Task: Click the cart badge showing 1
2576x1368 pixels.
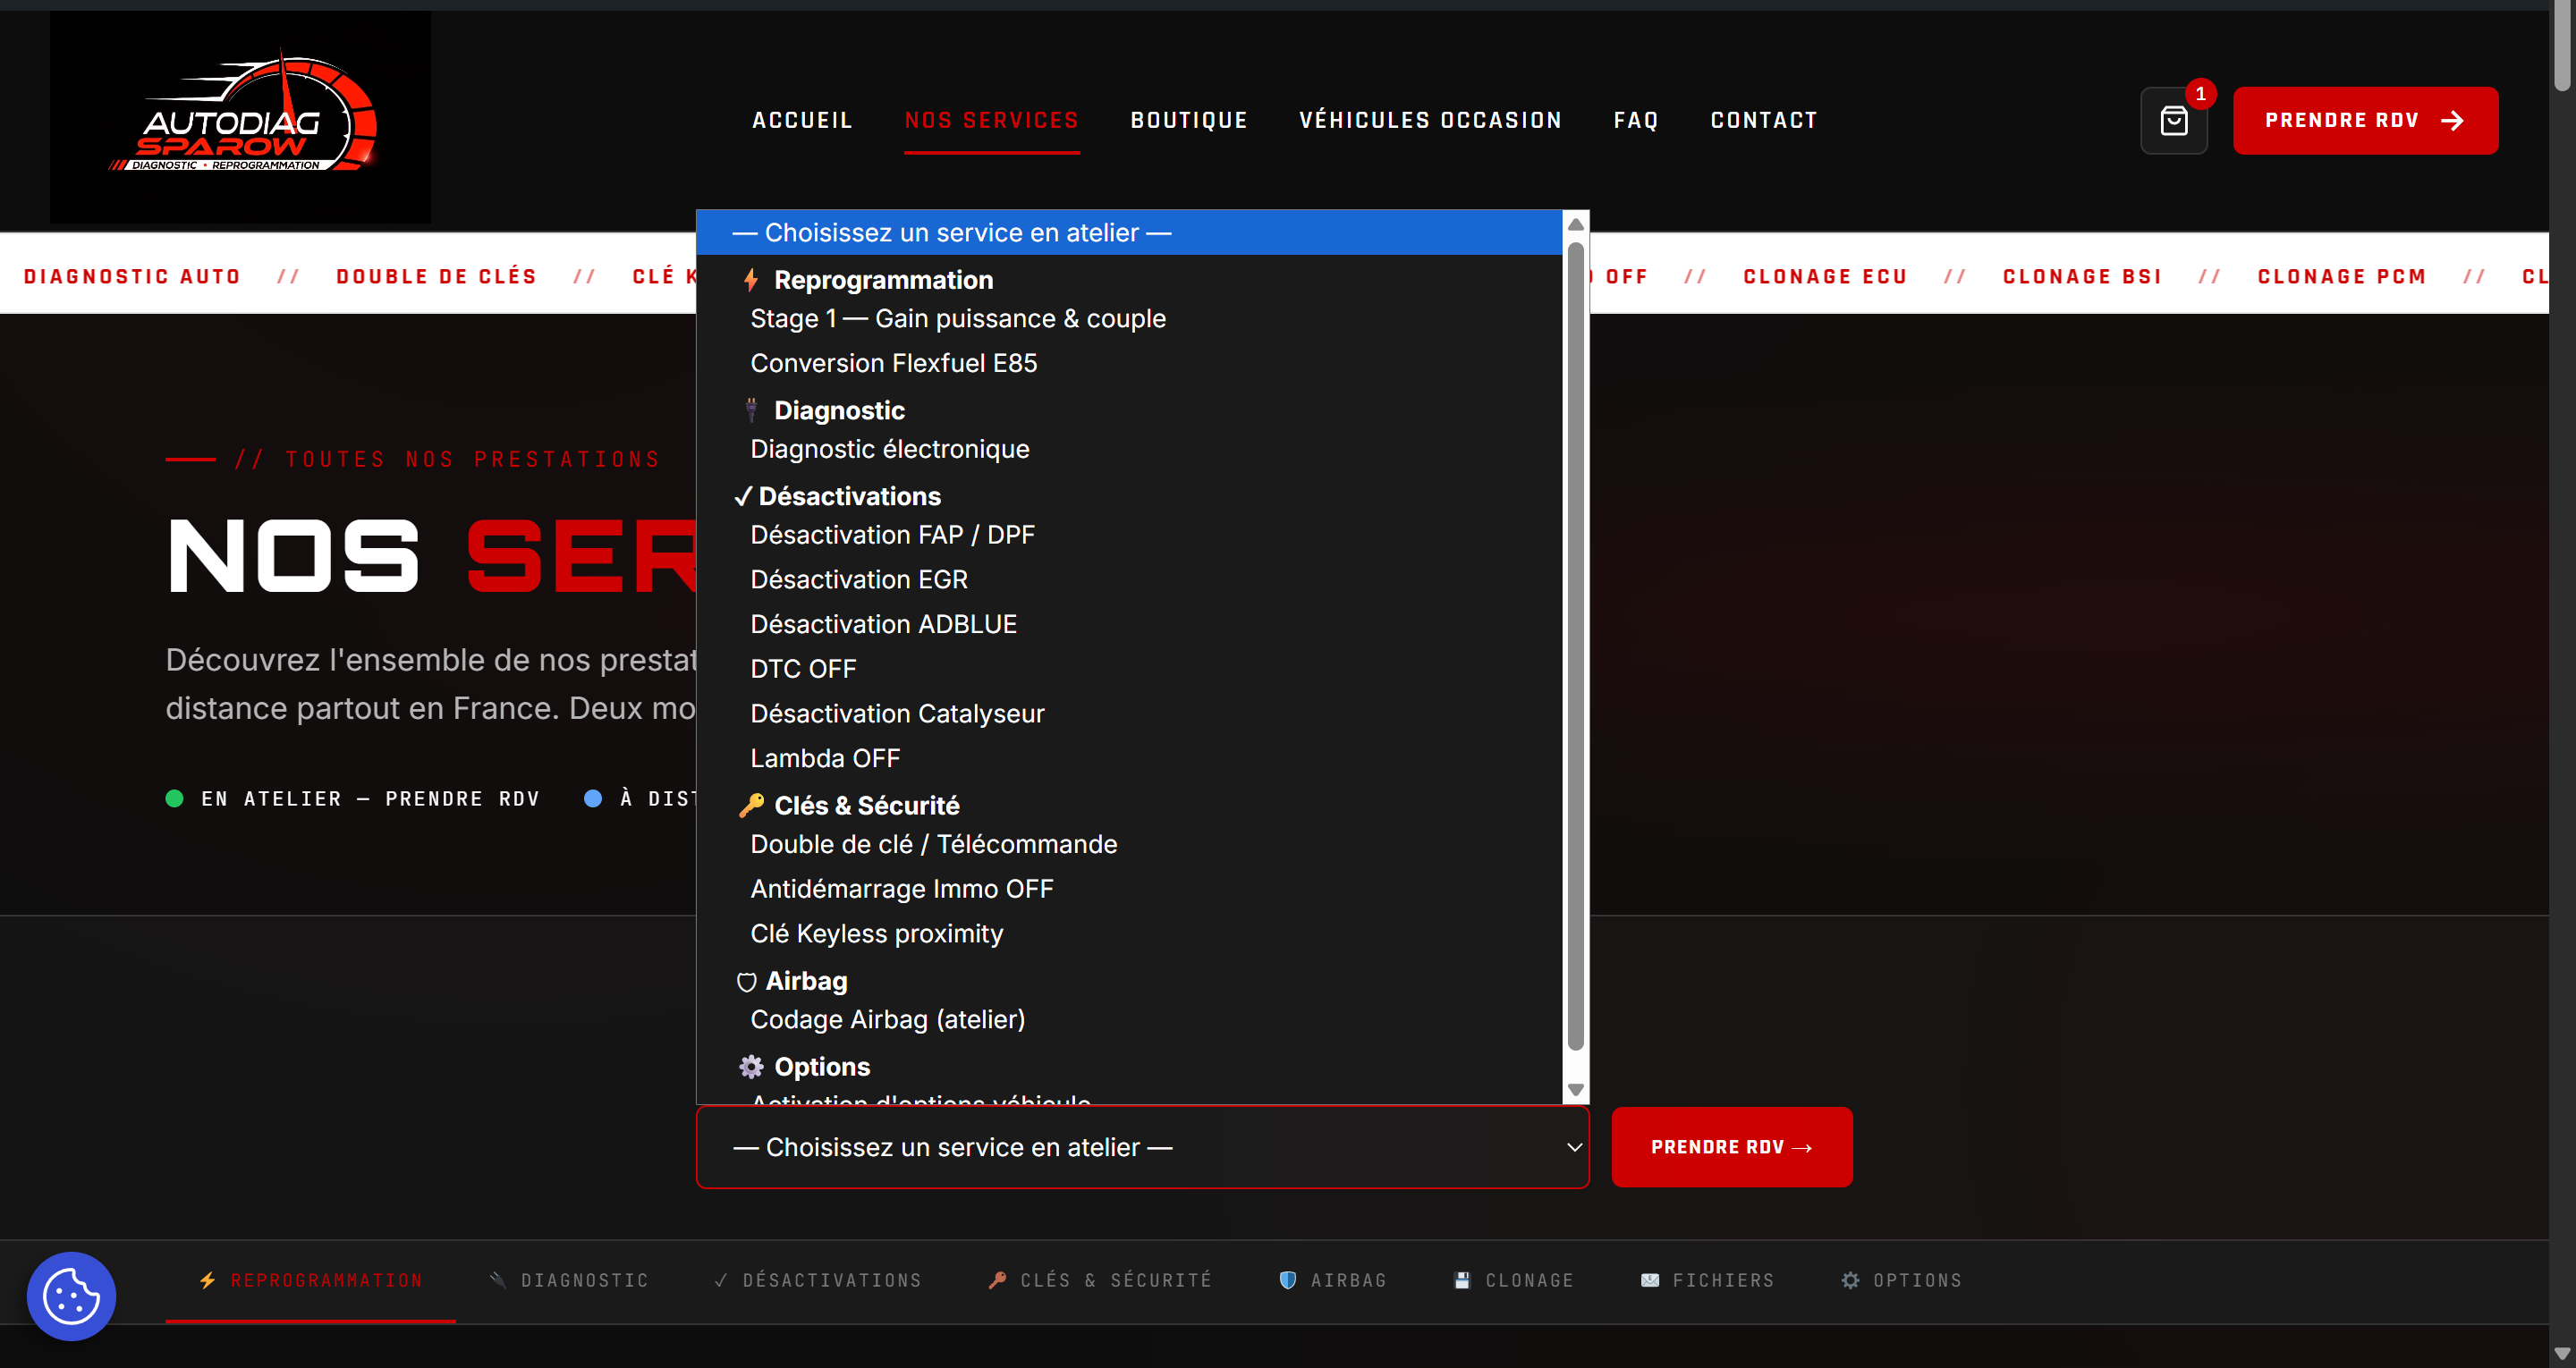Action: (x=2200, y=94)
